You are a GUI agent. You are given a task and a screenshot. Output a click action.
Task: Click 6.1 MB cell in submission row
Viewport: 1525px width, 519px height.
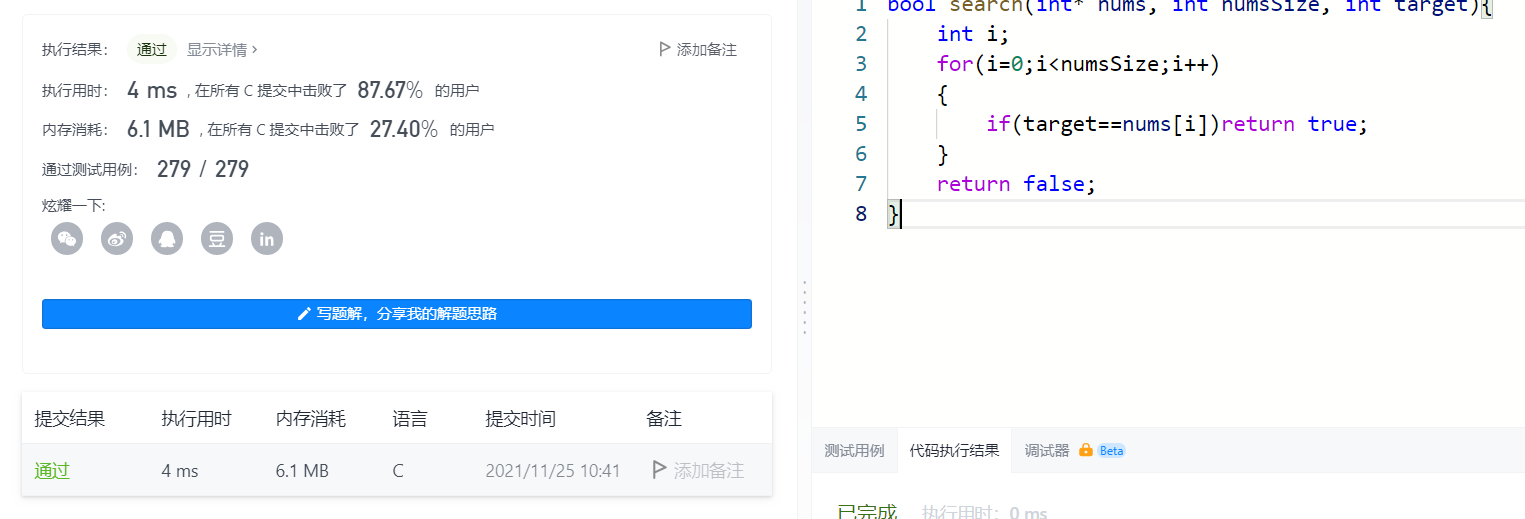pos(302,471)
